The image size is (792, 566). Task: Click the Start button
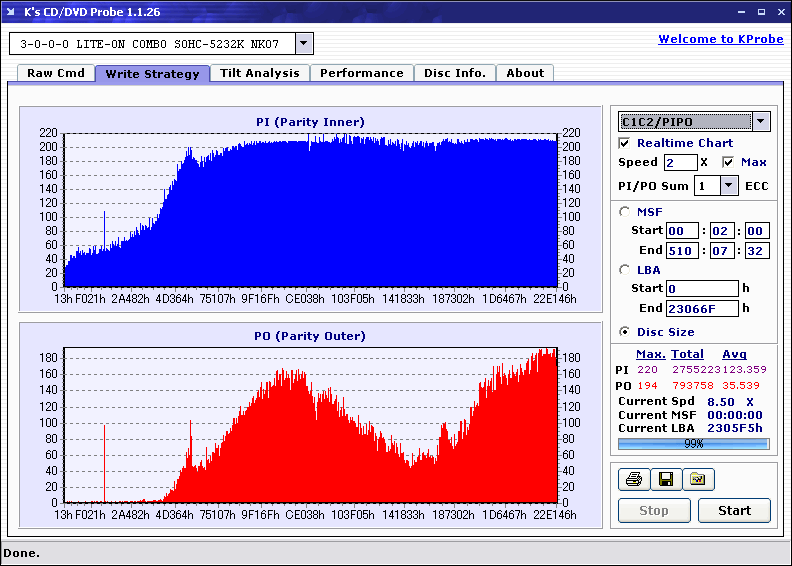coord(734,510)
